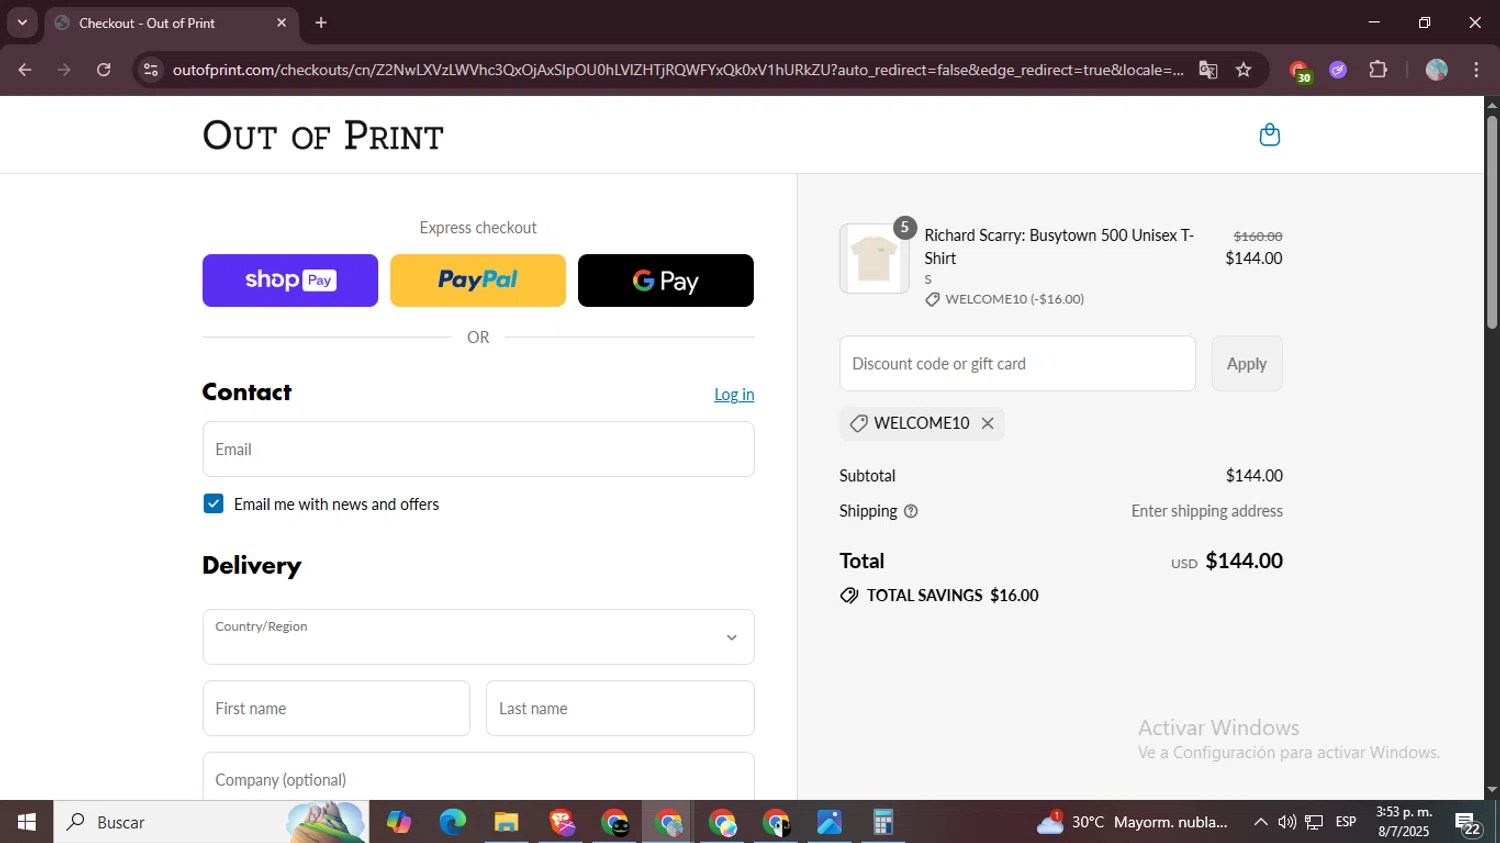The width and height of the screenshot is (1500, 843).
Task: Reload the checkout page
Action: coord(103,70)
